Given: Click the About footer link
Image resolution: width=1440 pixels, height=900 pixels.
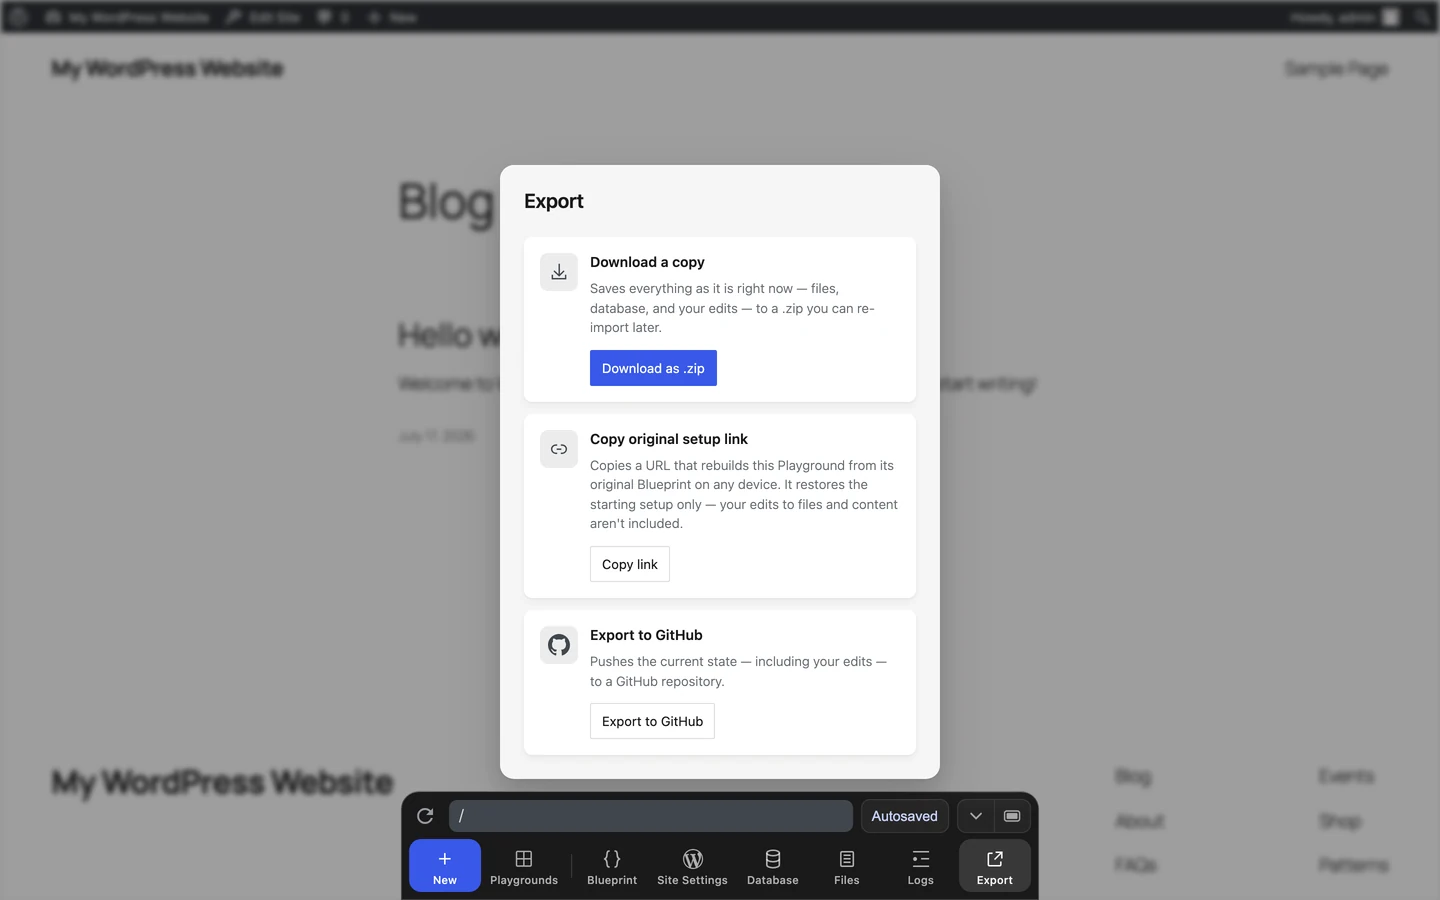Looking at the screenshot, I should [1140, 821].
